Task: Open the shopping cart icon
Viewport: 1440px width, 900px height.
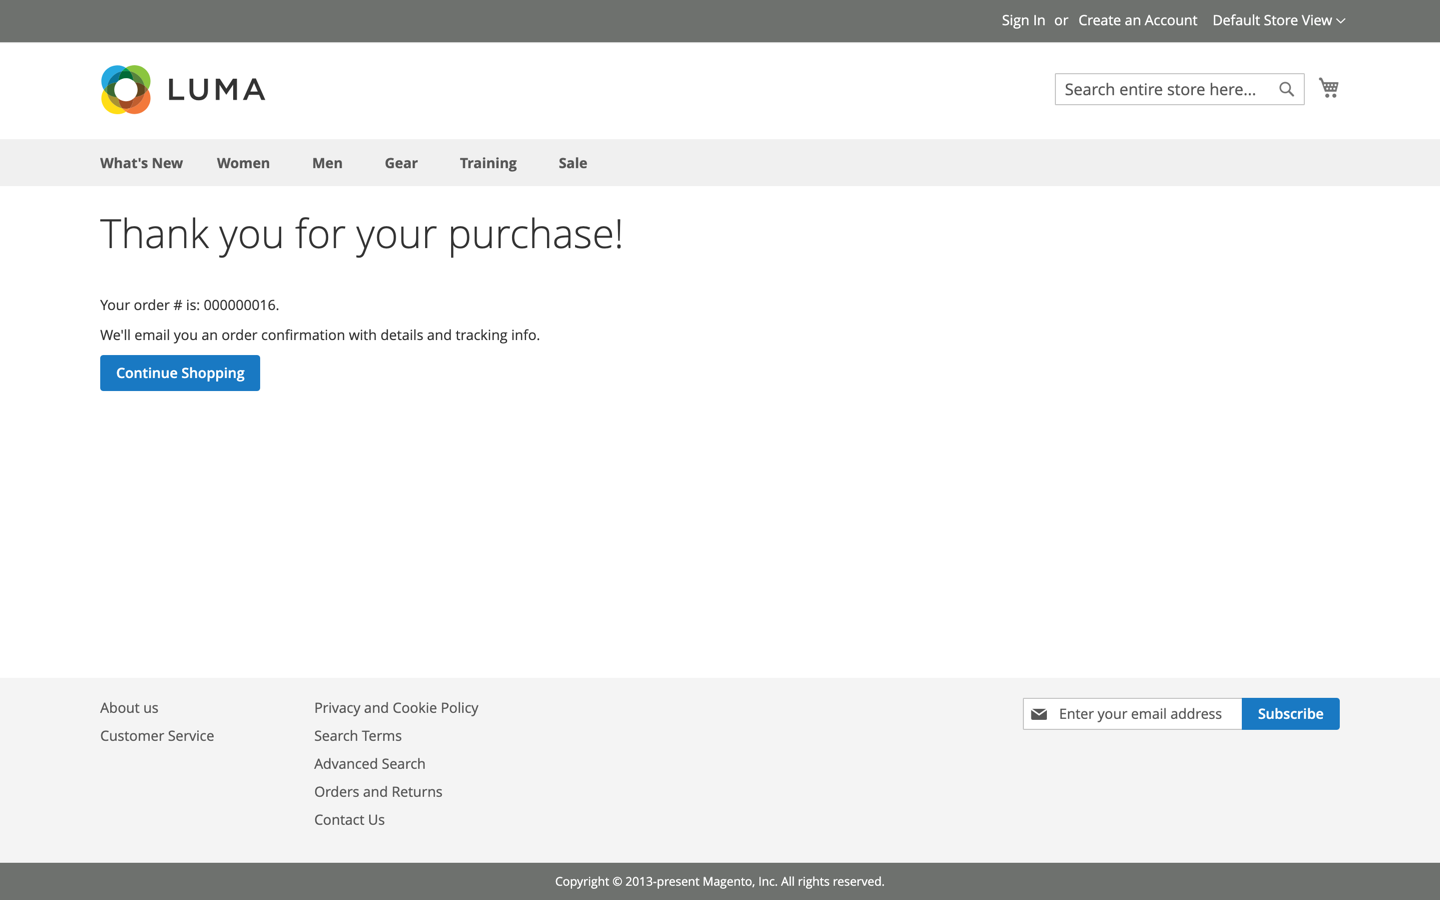Action: [1328, 88]
